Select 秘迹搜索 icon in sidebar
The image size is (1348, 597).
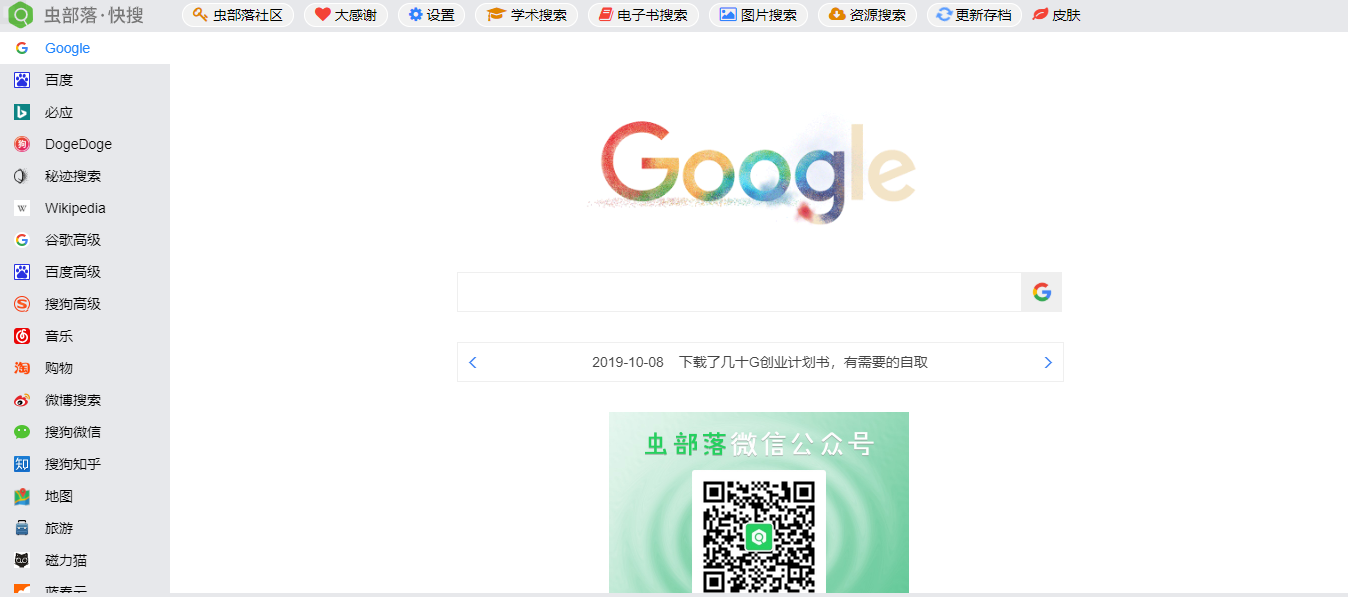click(x=22, y=176)
